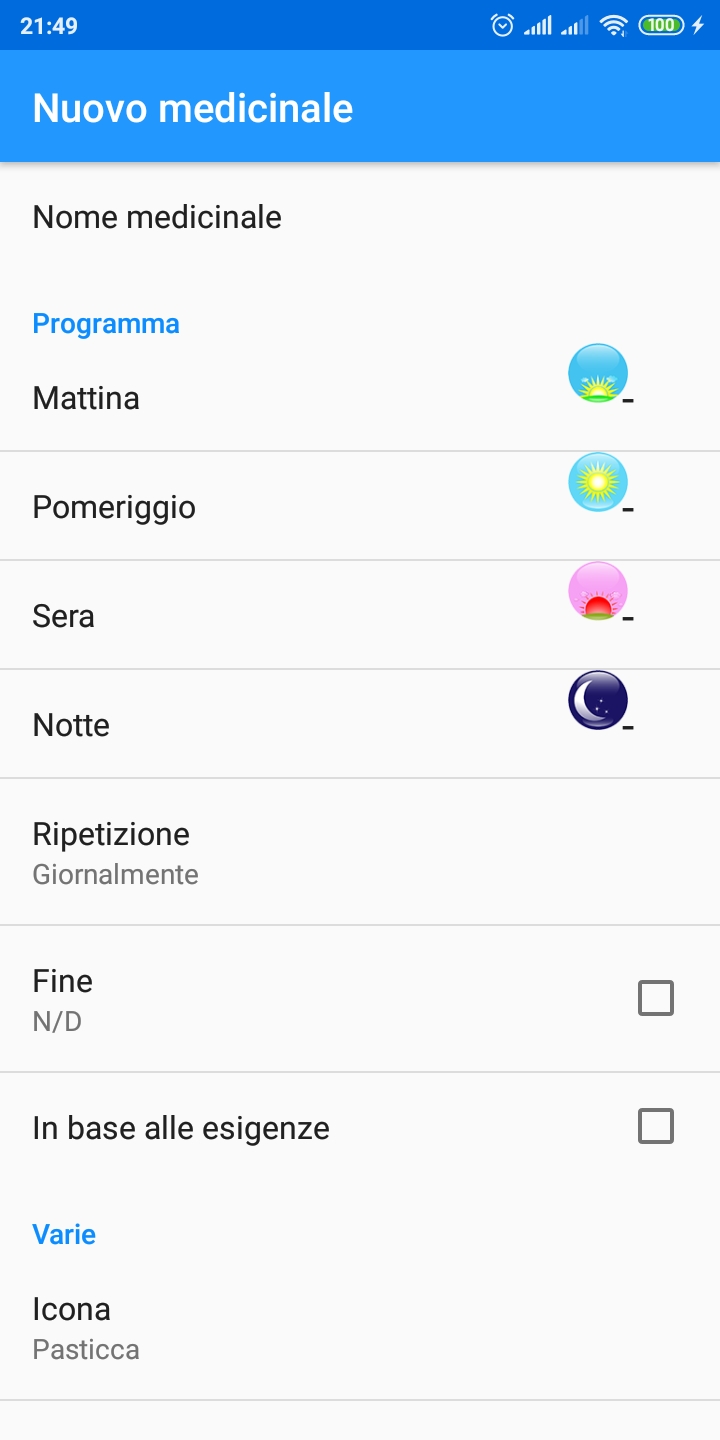The height and width of the screenshot is (1440, 720).
Task: Tap the battery indicator icon
Action: tap(661, 25)
